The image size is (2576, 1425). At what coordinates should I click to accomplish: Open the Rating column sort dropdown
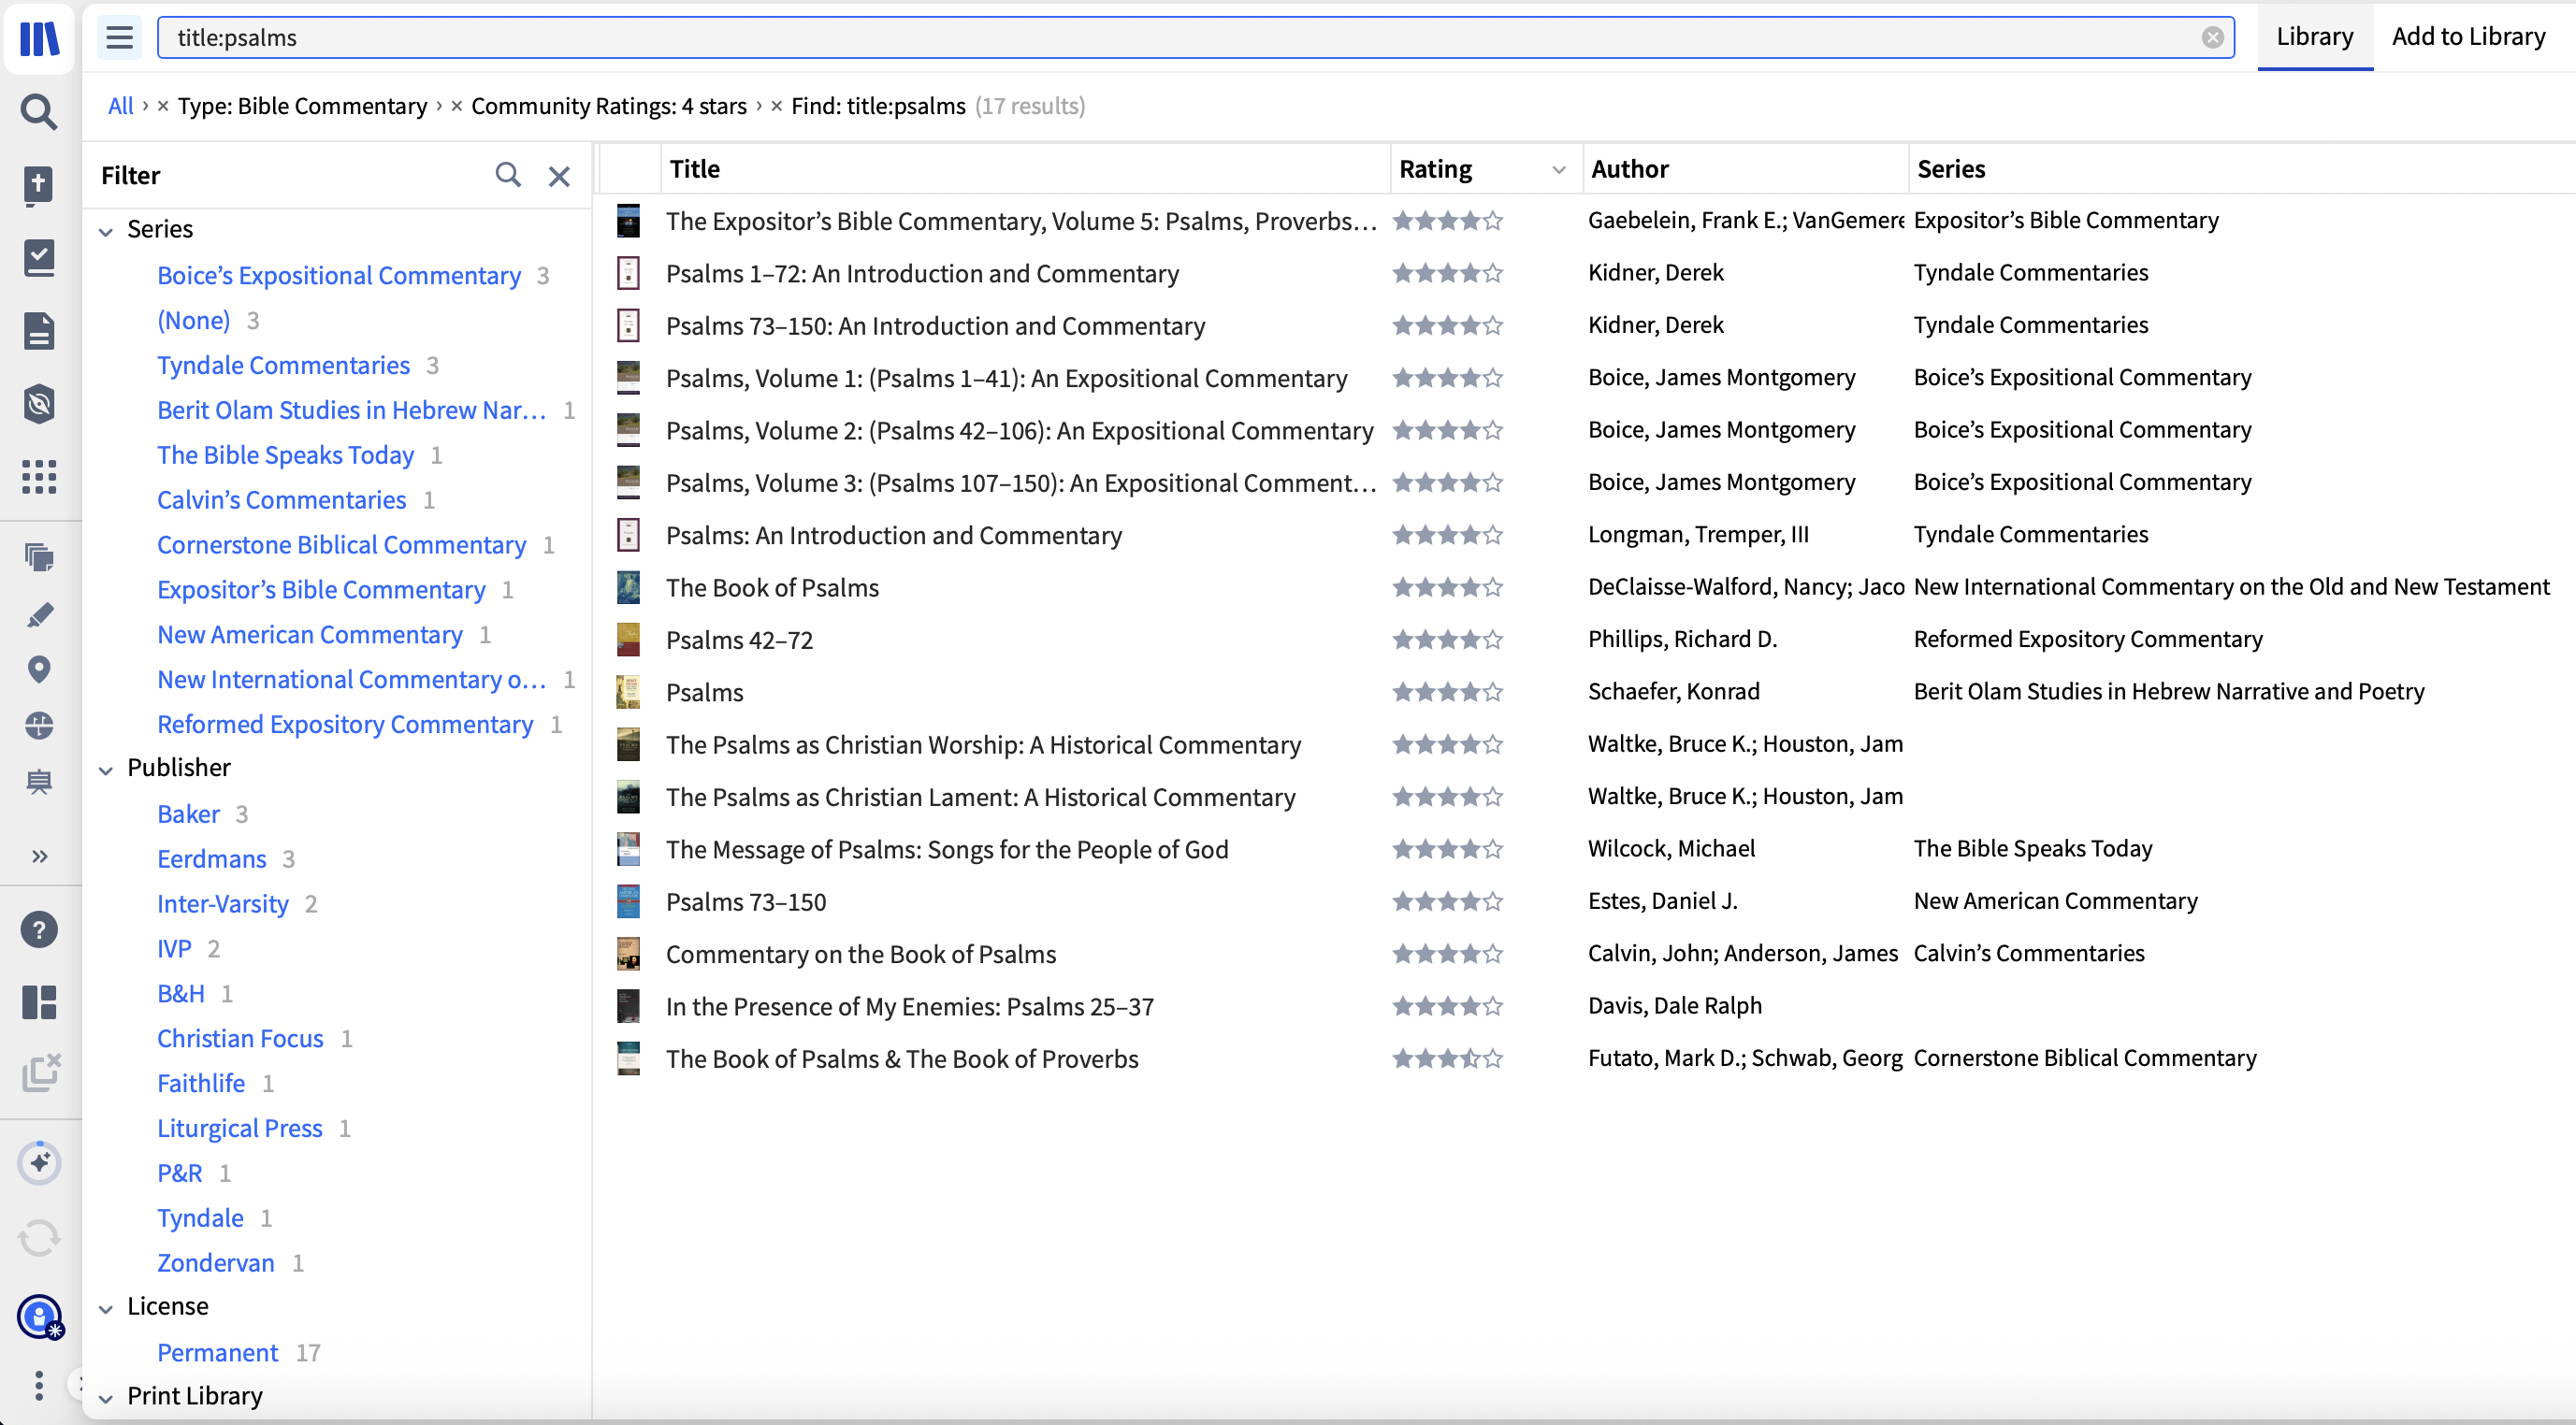(x=1558, y=170)
